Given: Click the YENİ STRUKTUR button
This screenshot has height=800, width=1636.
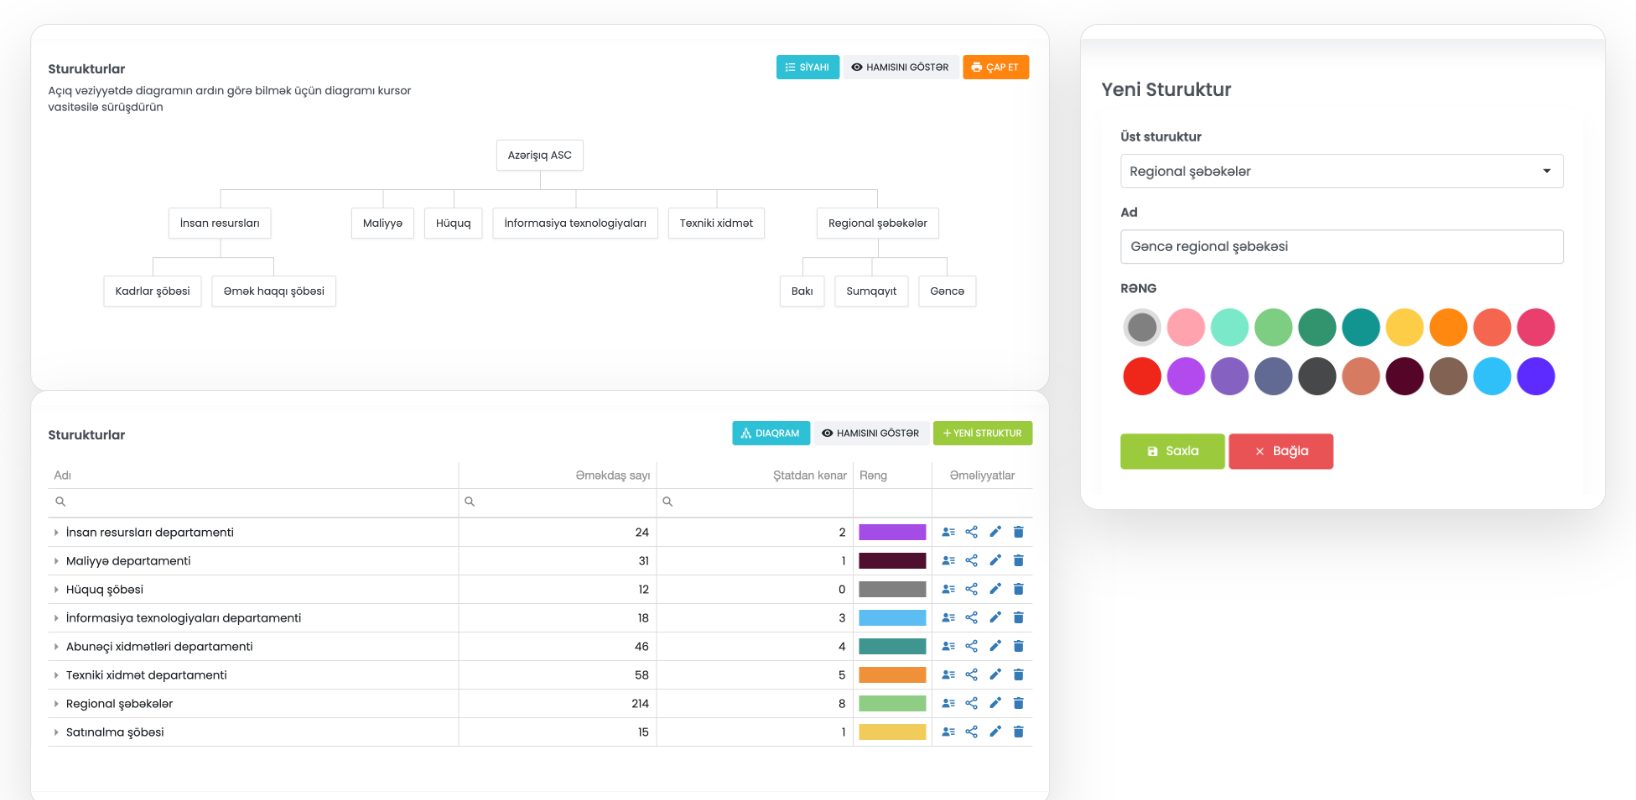Looking at the screenshot, I should point(982,433).
